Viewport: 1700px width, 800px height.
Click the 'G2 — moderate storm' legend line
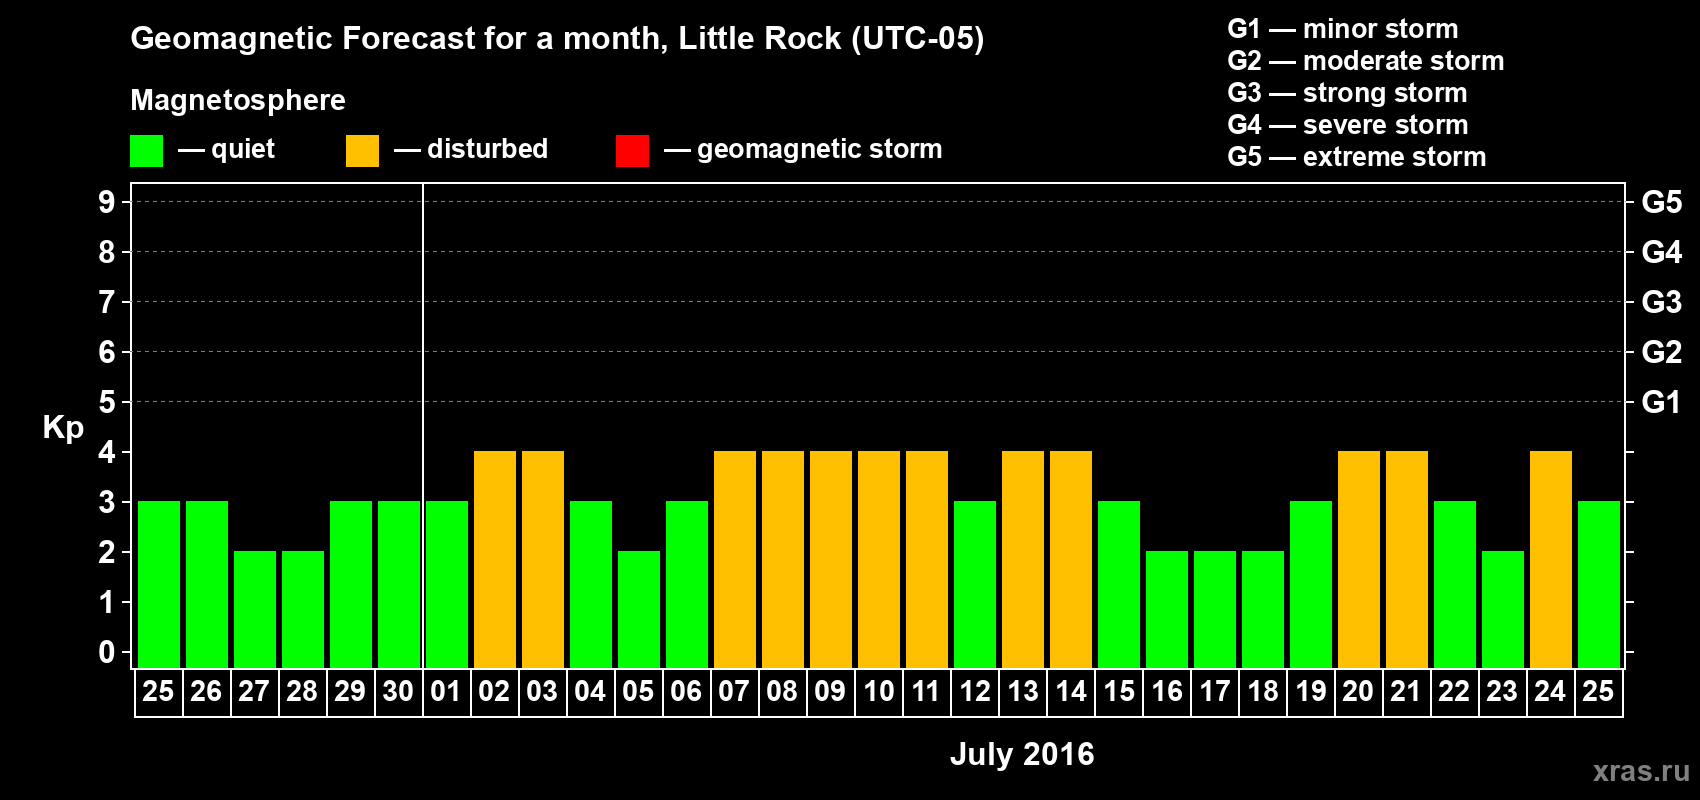1366,61
